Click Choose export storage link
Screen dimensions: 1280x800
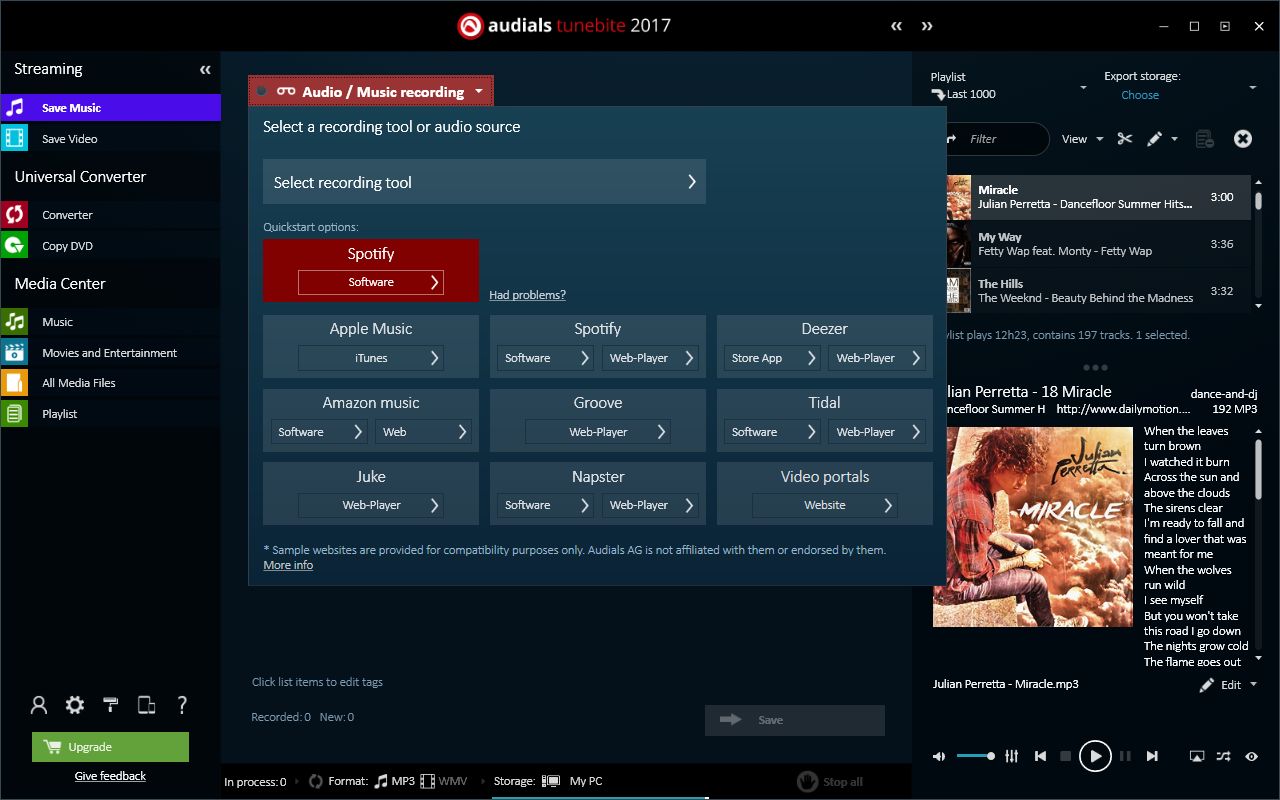[1140, 95]
